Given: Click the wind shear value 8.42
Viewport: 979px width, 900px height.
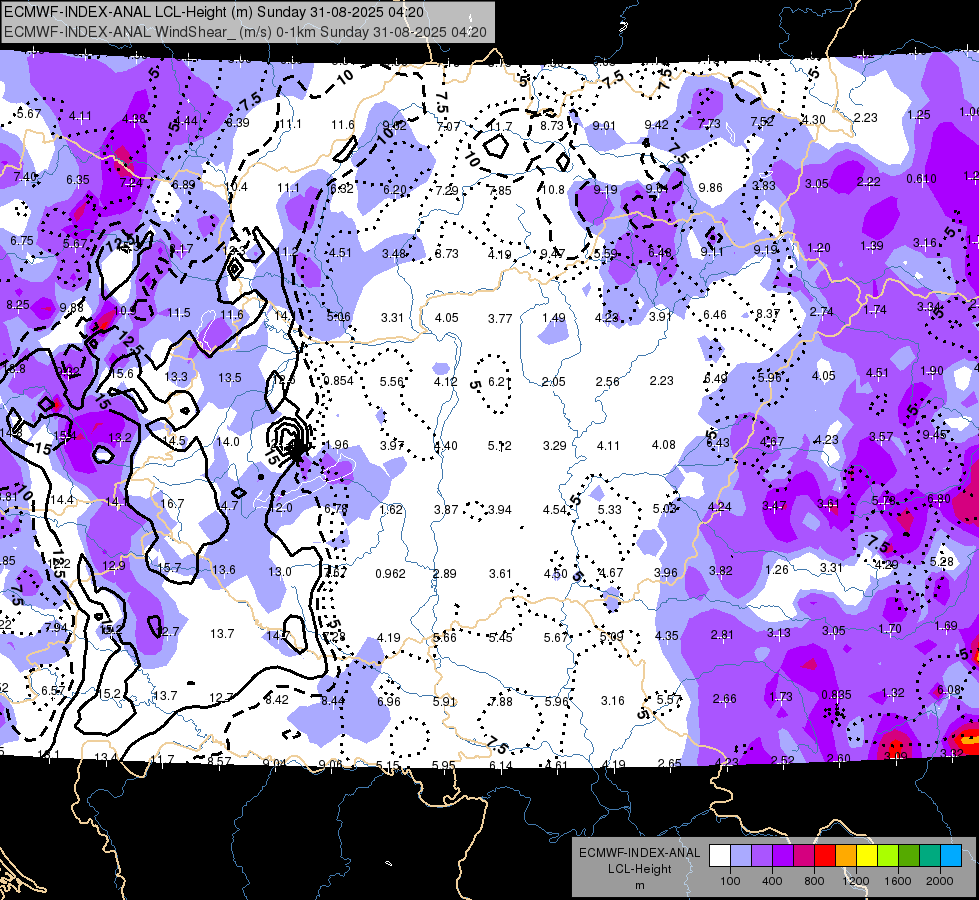Looking at the screenshot, I should [x=277, y=700].
